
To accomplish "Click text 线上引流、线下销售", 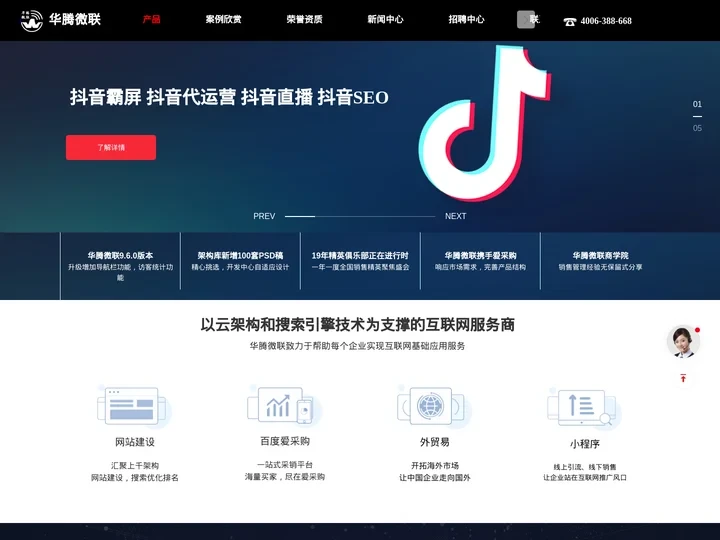I will pos(585,467).
